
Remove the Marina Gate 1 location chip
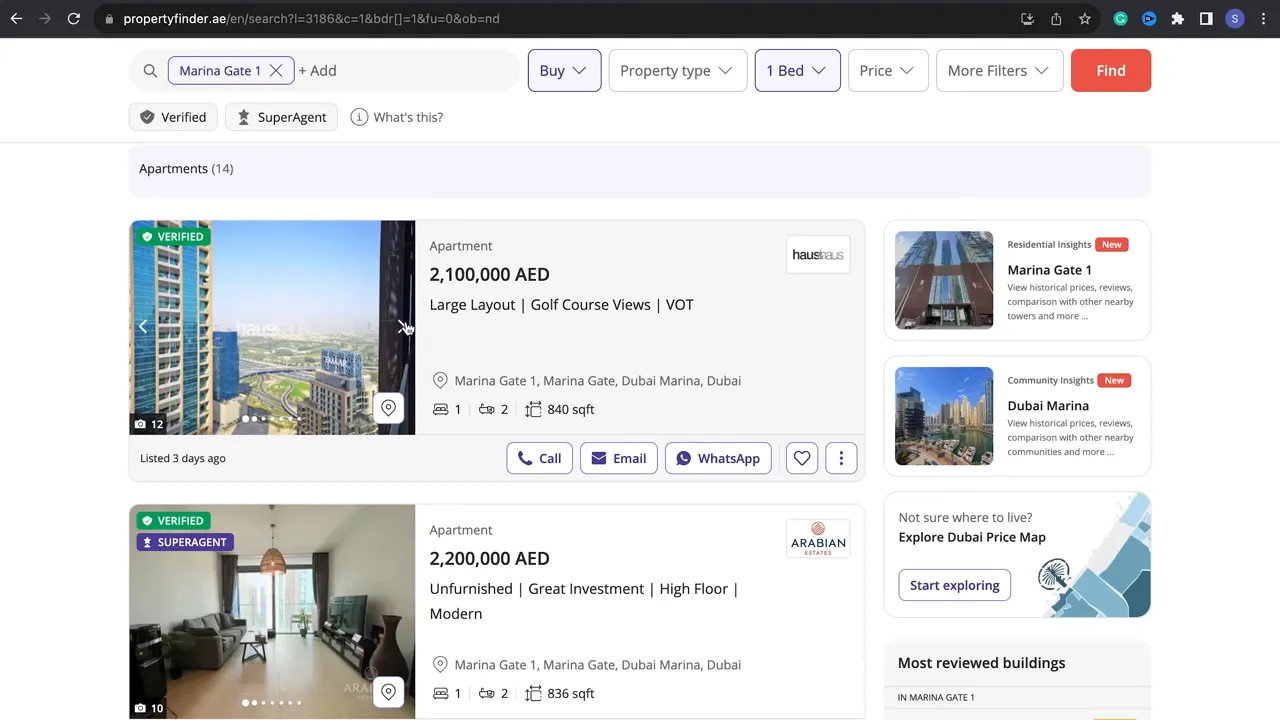point(276,71)
